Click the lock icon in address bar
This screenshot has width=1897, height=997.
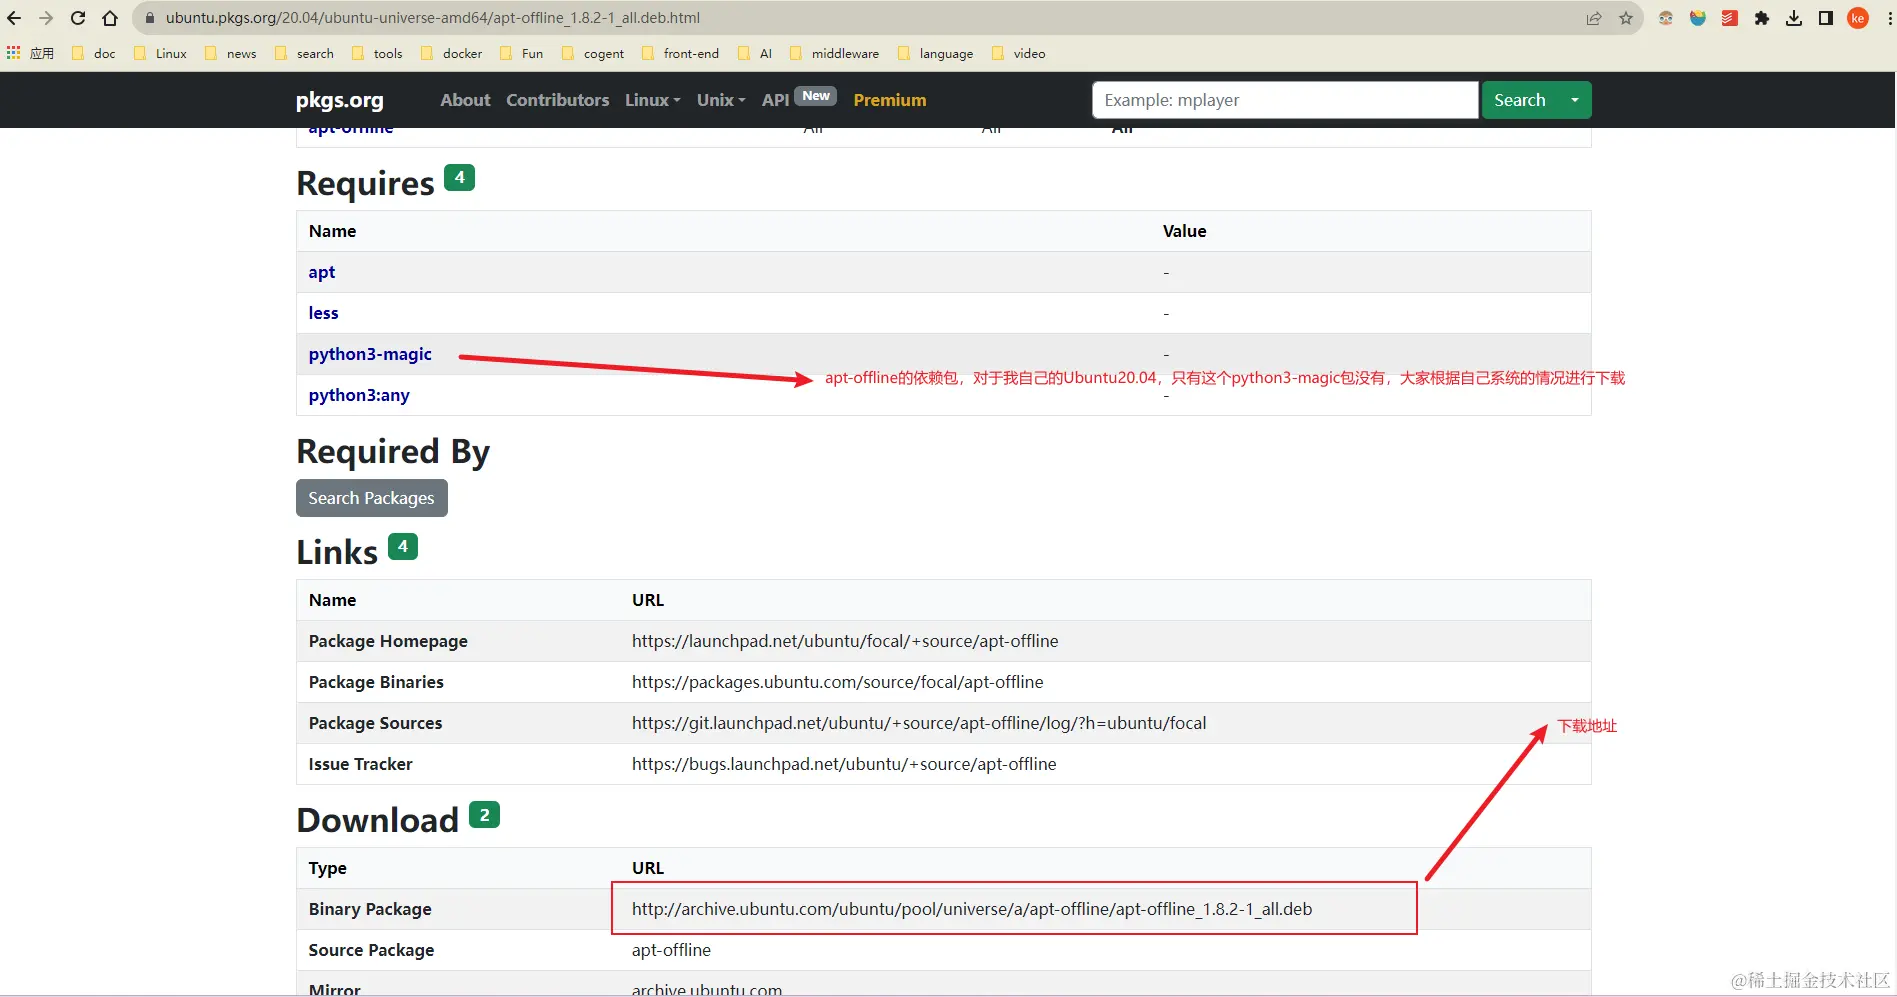coord(150,18)
